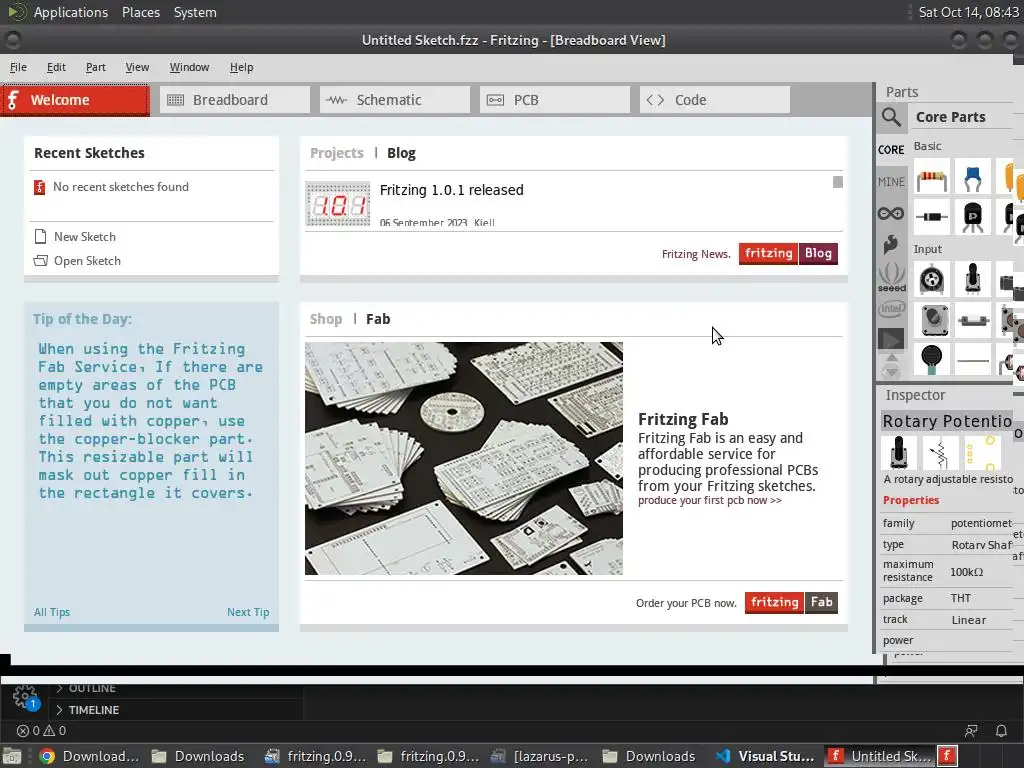Show the Shop section

(x=325, y=319)
